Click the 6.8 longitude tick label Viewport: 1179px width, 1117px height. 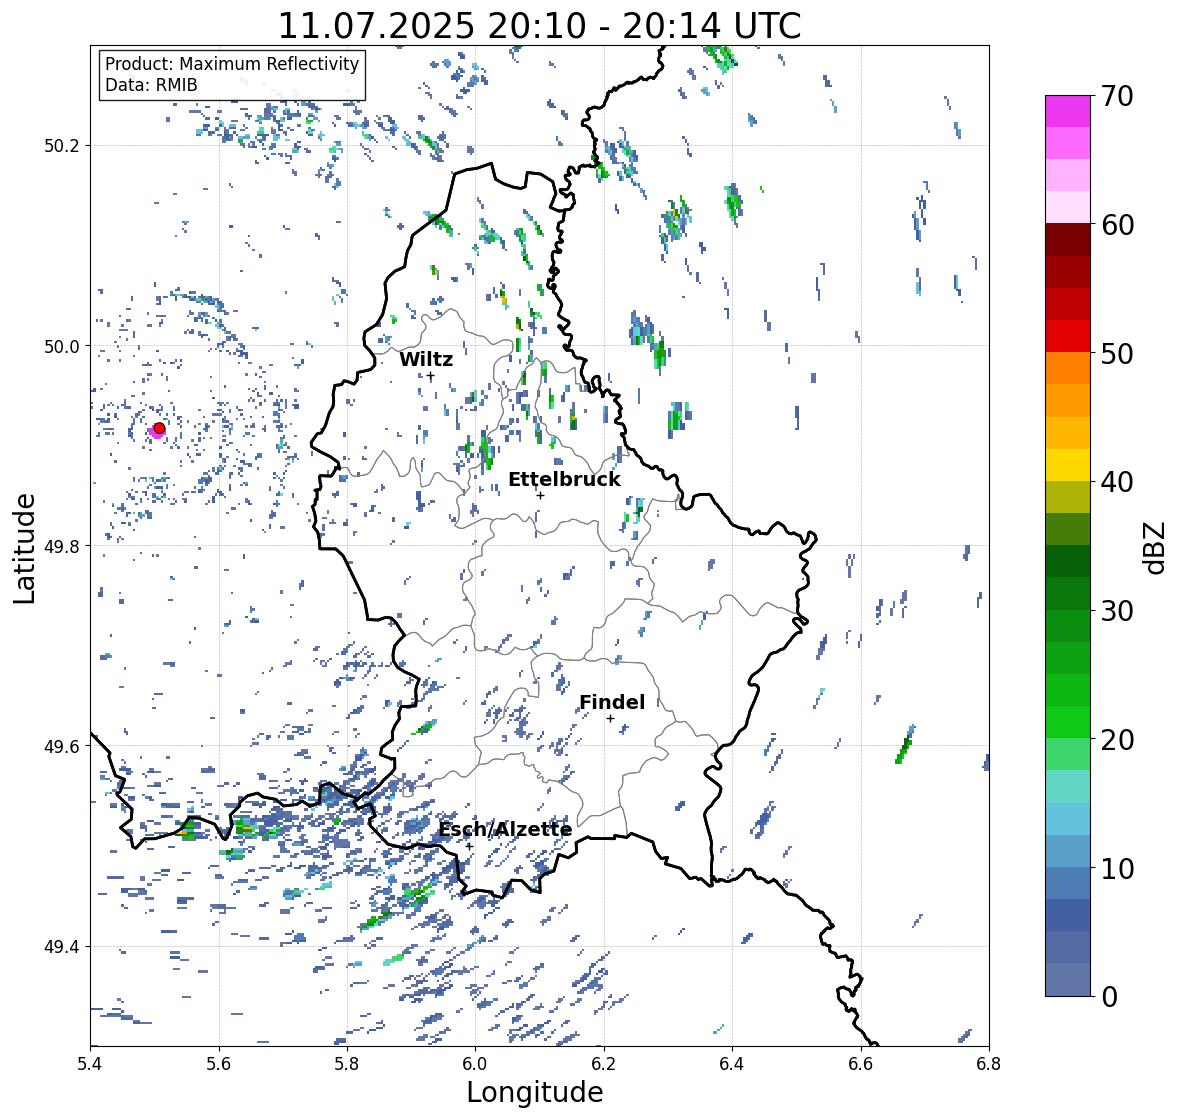point(989,1064)
